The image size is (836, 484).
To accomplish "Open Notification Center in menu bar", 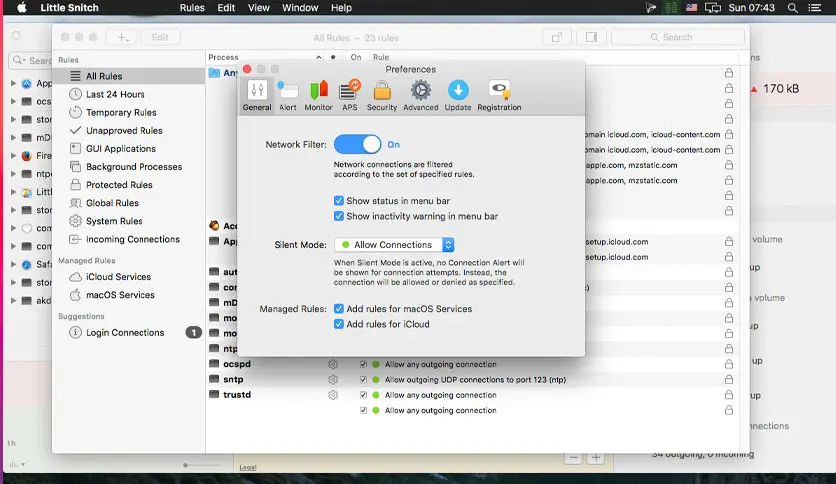I will (815, 8).
